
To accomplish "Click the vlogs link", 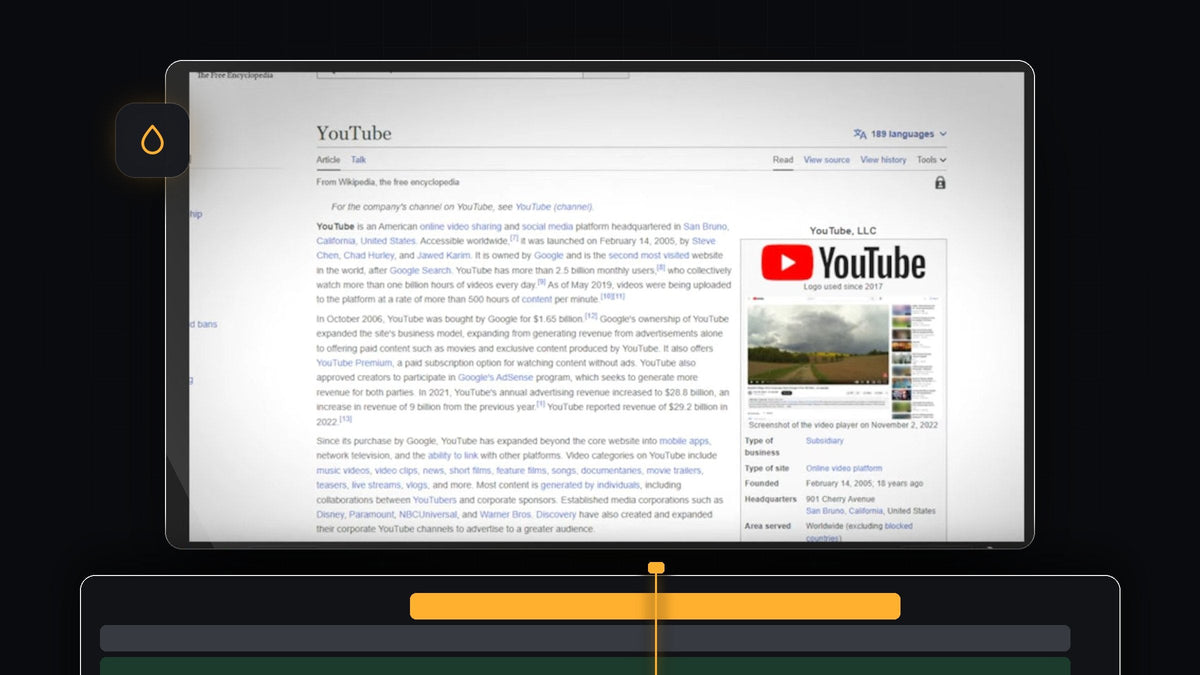I will pos(416,485).
